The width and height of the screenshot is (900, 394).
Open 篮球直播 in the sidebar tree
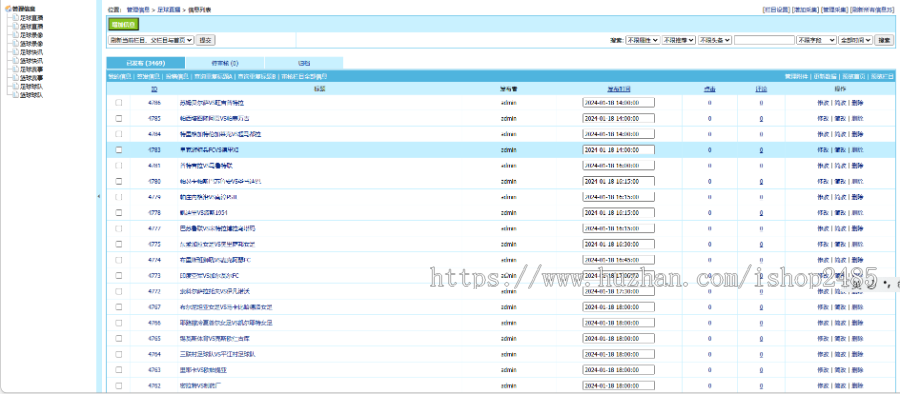(32, 26)
